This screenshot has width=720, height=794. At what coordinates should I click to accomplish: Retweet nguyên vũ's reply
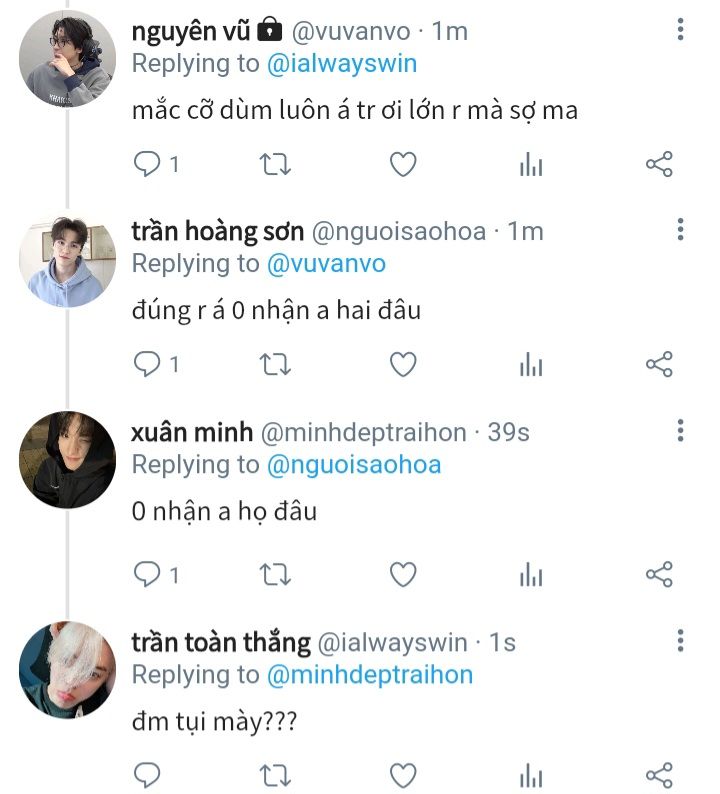(275, 164)
